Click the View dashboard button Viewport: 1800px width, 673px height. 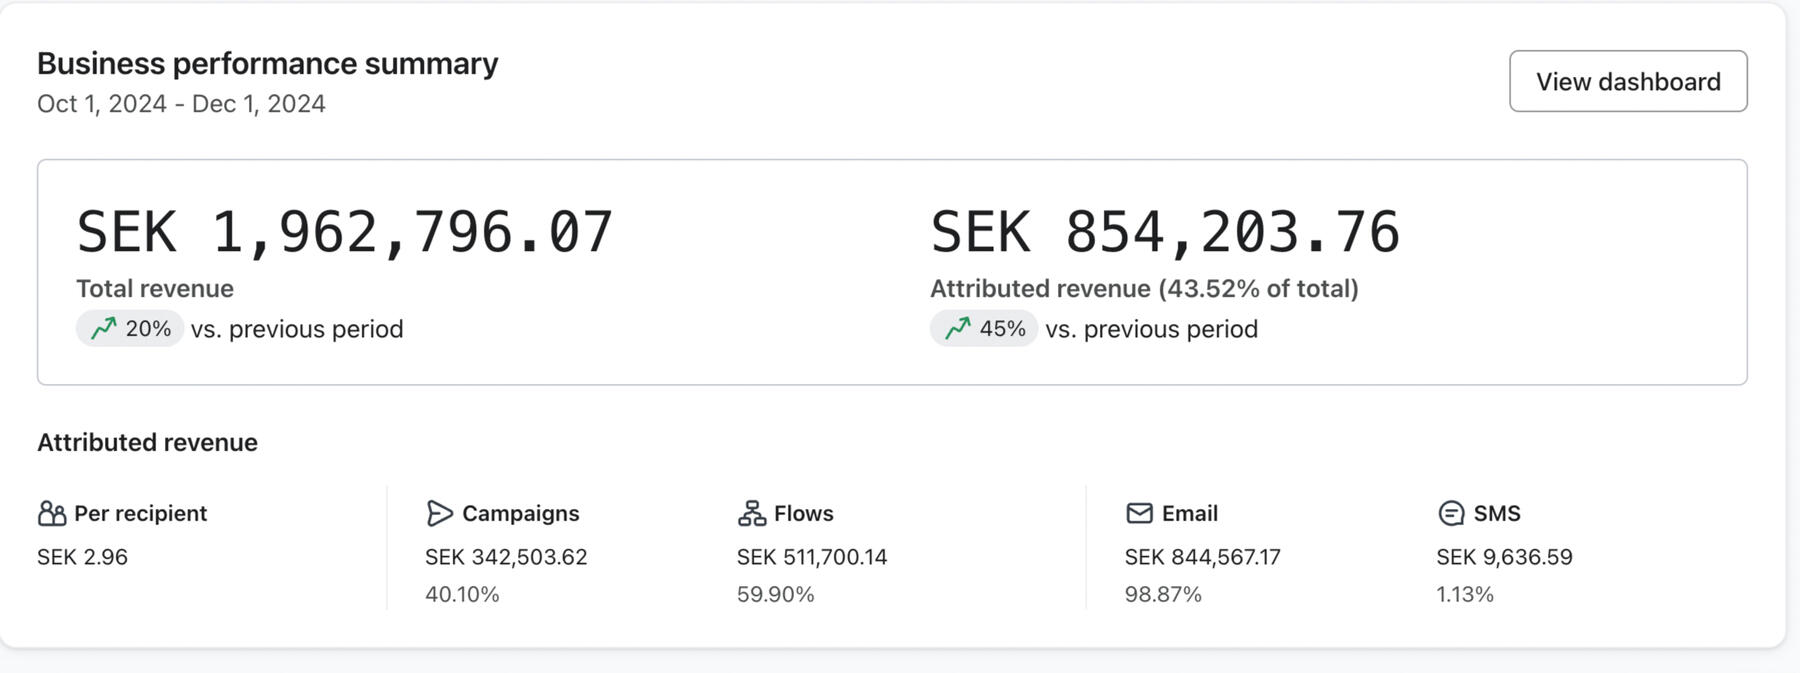[1627, 81]
